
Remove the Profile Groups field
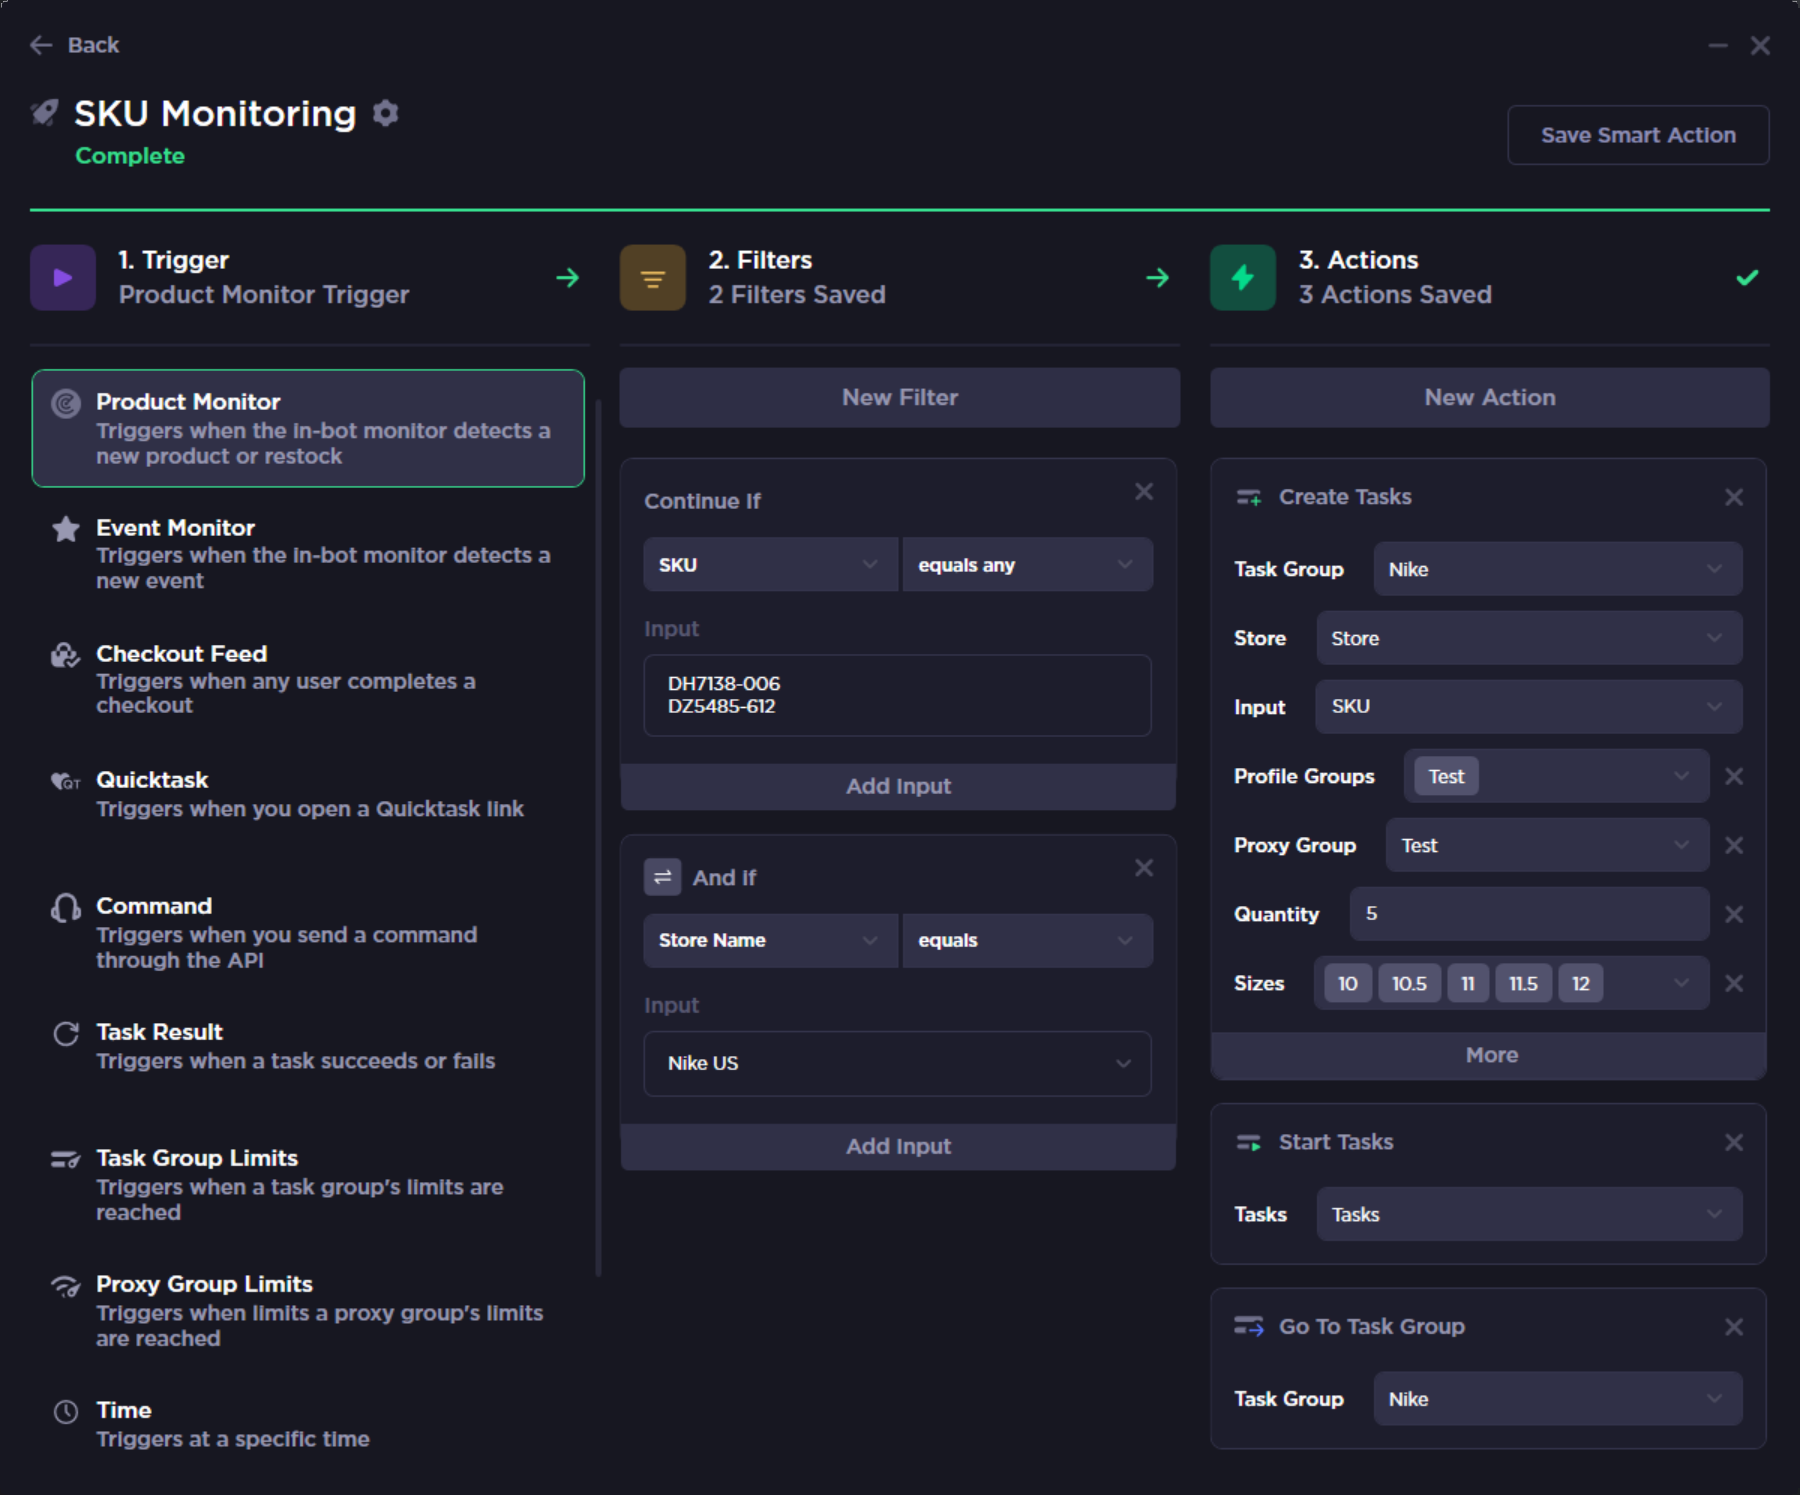1734,776
